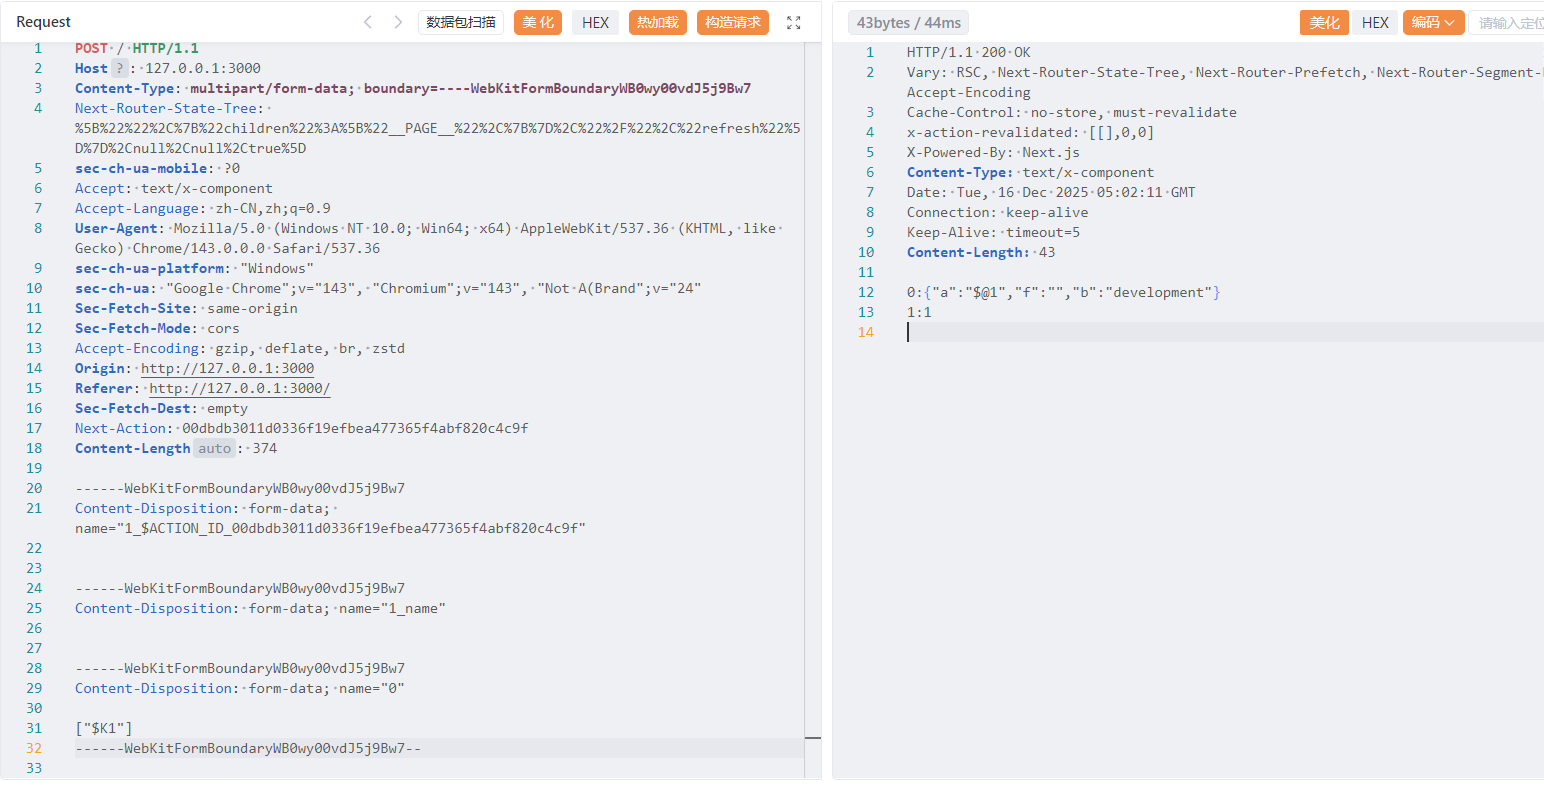Click the previous request left arrow
The height and width of the screenshot is (794, 1544).
coord(368,22)
